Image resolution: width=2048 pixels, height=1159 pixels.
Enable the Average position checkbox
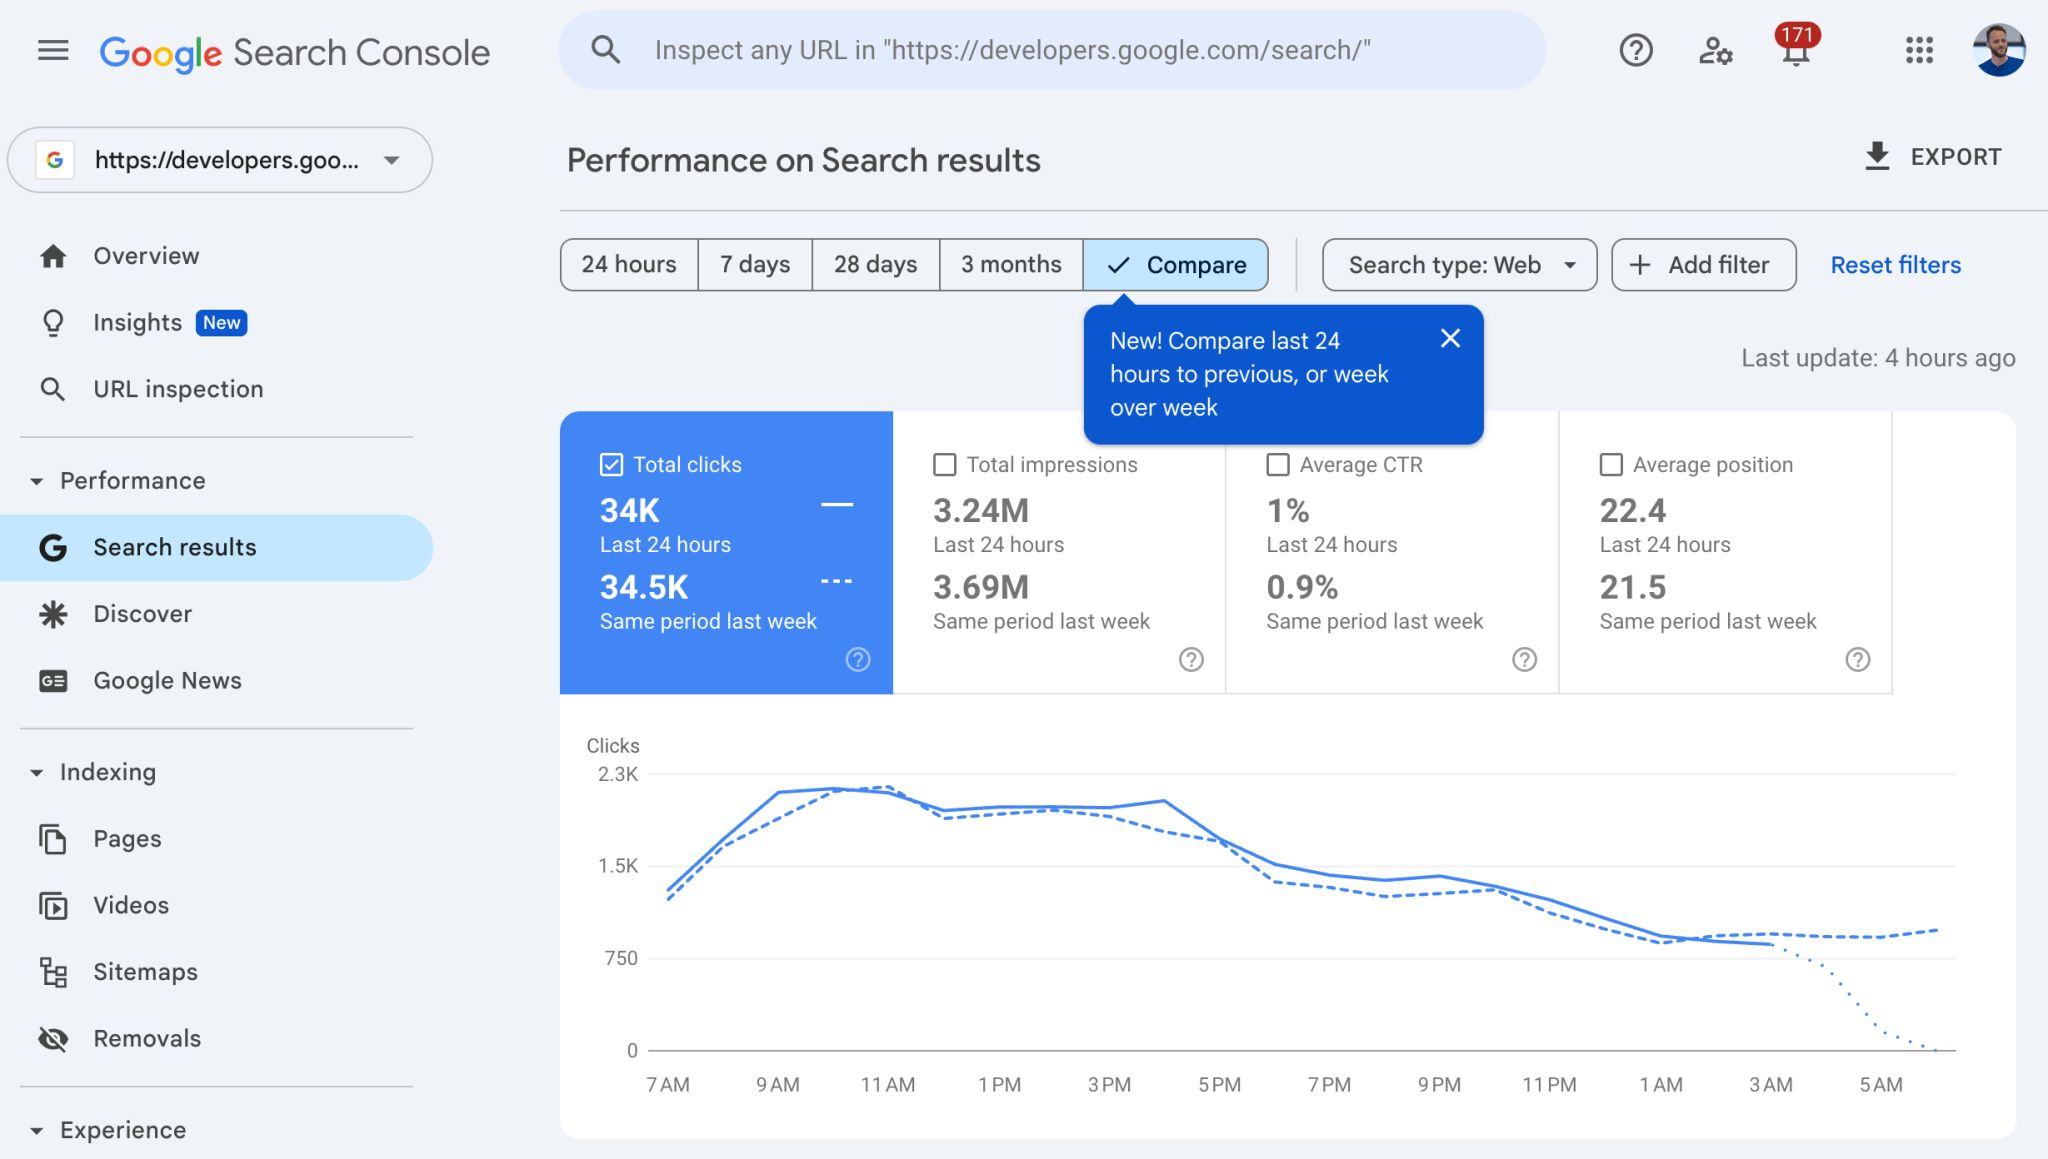click(1611, 465)
